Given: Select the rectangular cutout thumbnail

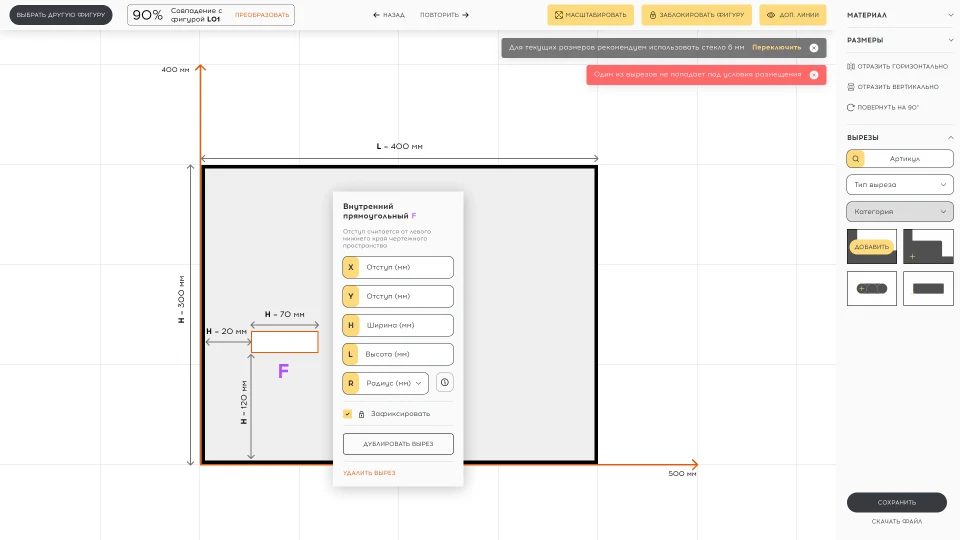Looking at the screenshot, I should click(x=928, y=288).
